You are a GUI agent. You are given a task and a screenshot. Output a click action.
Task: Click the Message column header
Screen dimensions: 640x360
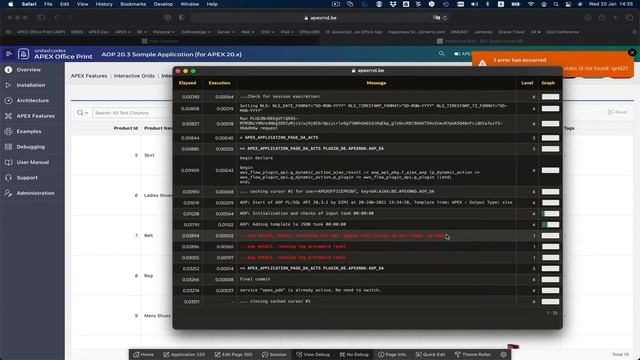(376, 83)
